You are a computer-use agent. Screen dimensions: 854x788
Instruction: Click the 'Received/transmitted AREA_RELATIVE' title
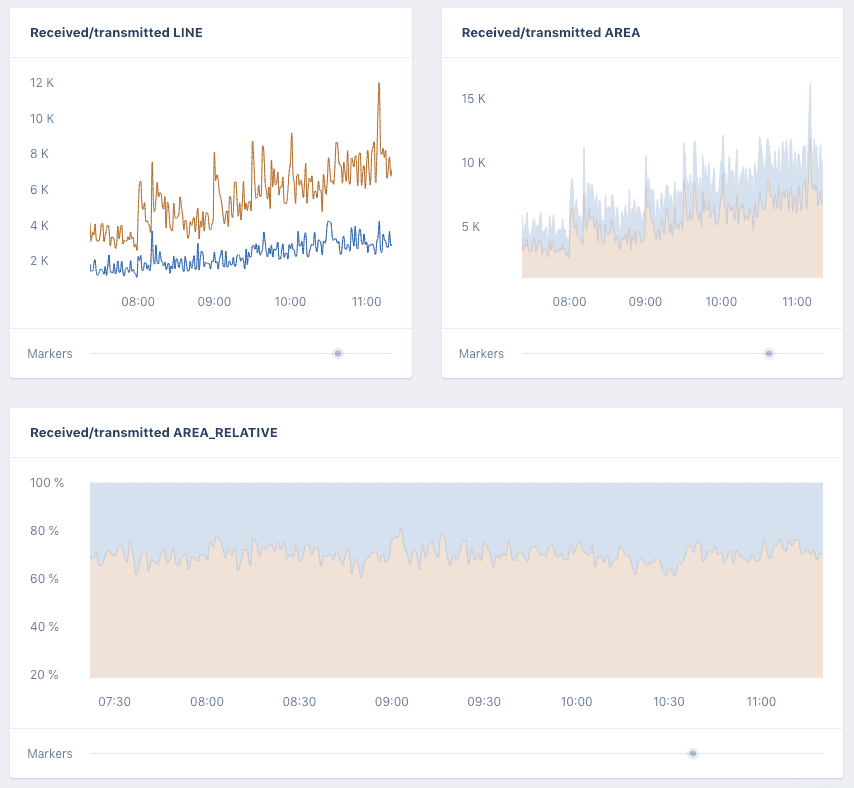click(x=154, y=432)
